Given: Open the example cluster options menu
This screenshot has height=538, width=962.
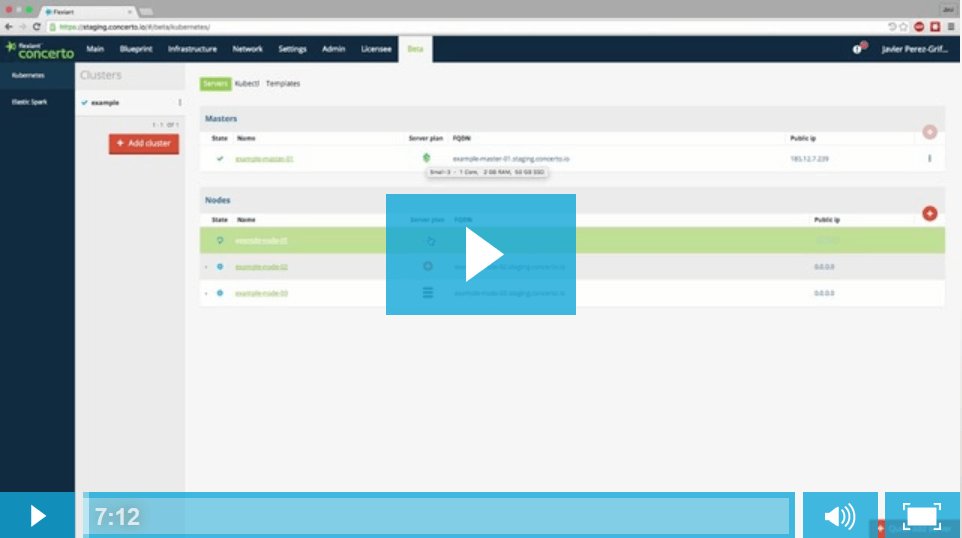Looking at the screenshot, I should click(x=180, y=102).
